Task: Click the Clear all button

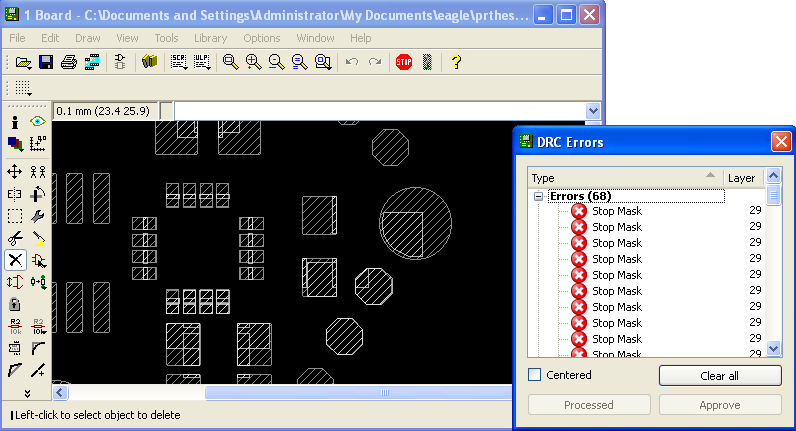Action: 720,376
